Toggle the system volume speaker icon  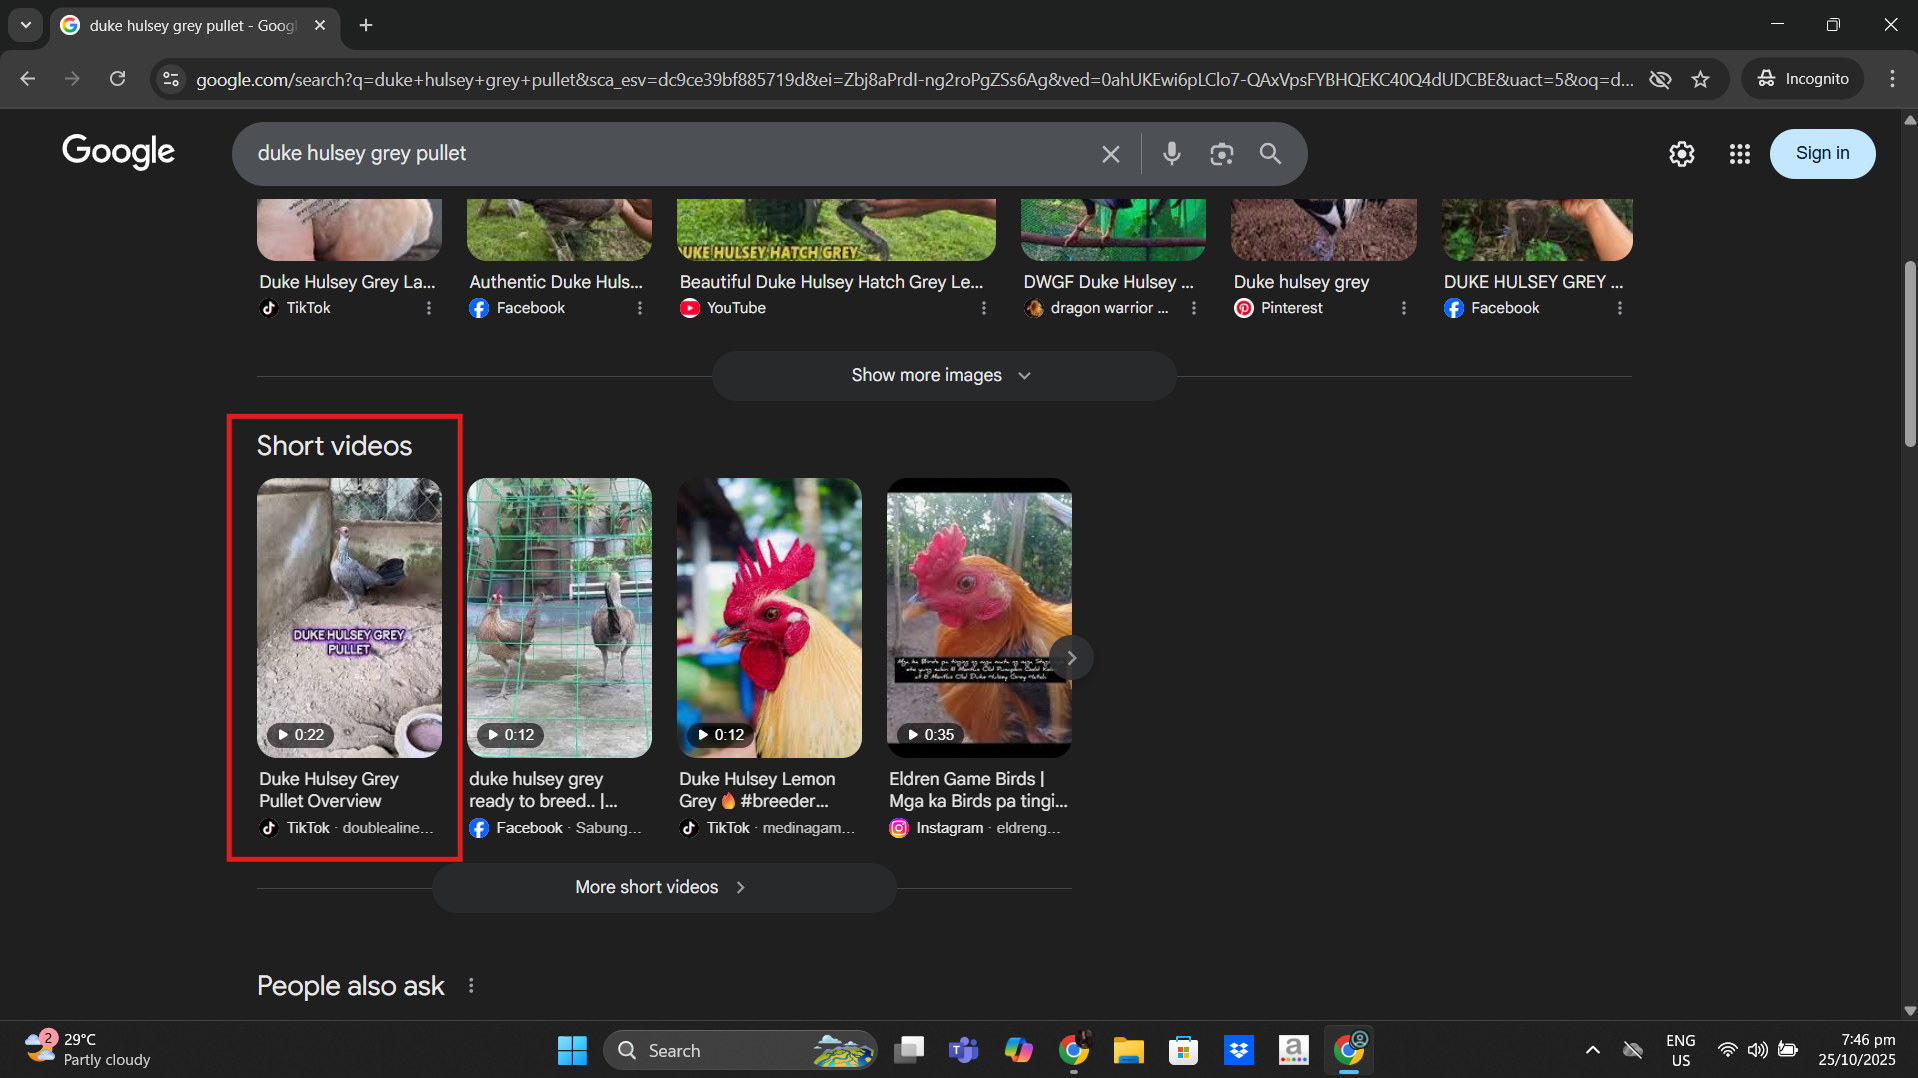1757,1050
